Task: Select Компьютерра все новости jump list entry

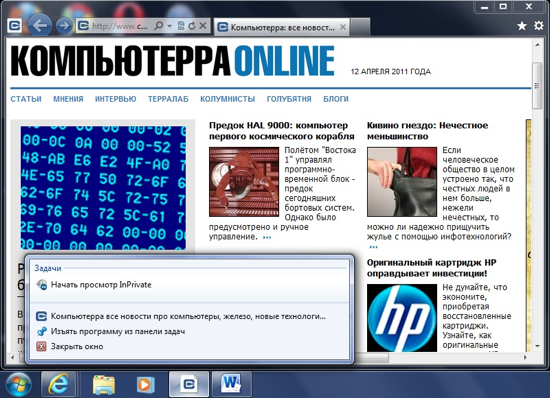Action: click(x=189, y=316)
